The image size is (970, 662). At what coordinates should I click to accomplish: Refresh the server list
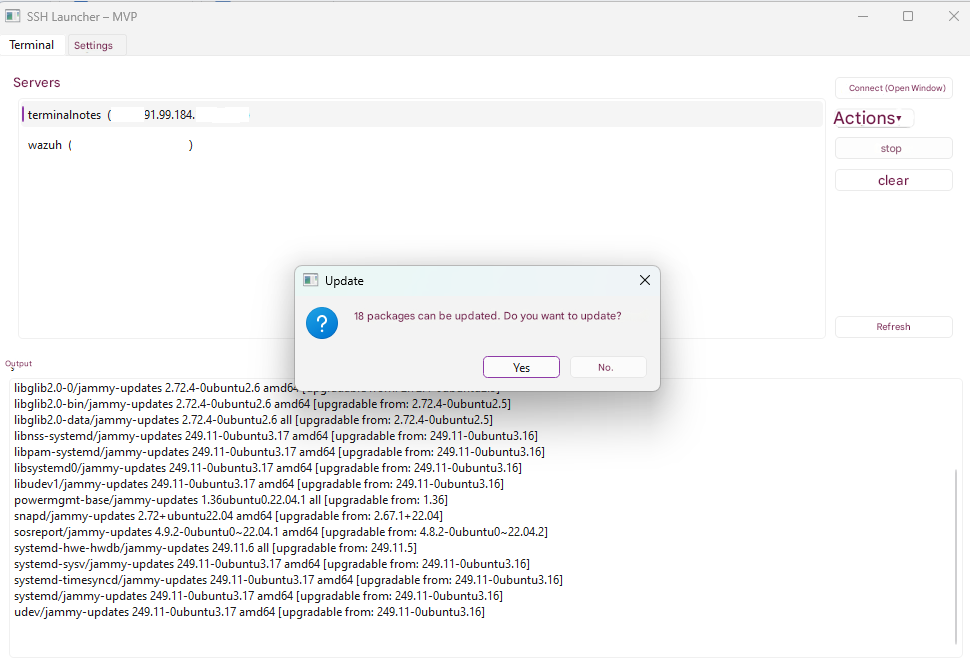click(893, 326)
